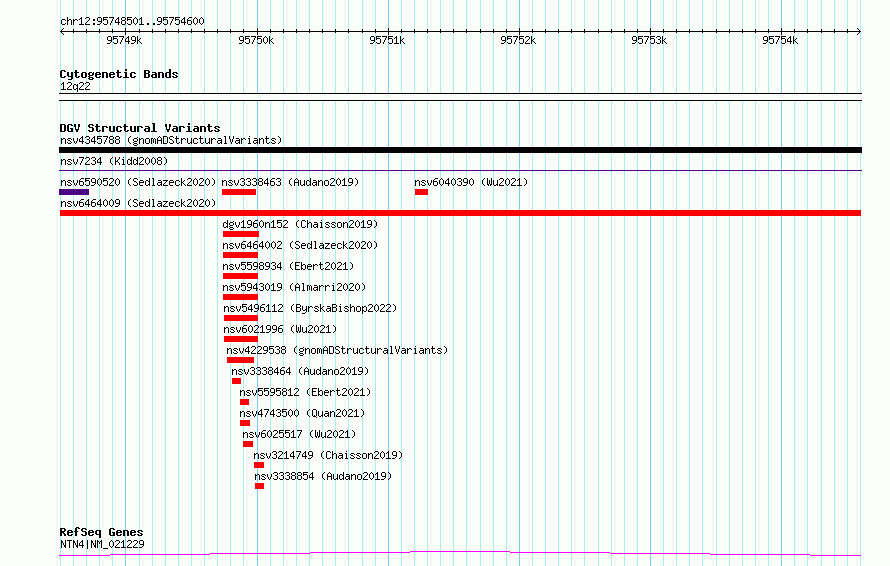Select the long red nsv6464009 variant bar
The image size is (890, 566).
coord(460,213)
